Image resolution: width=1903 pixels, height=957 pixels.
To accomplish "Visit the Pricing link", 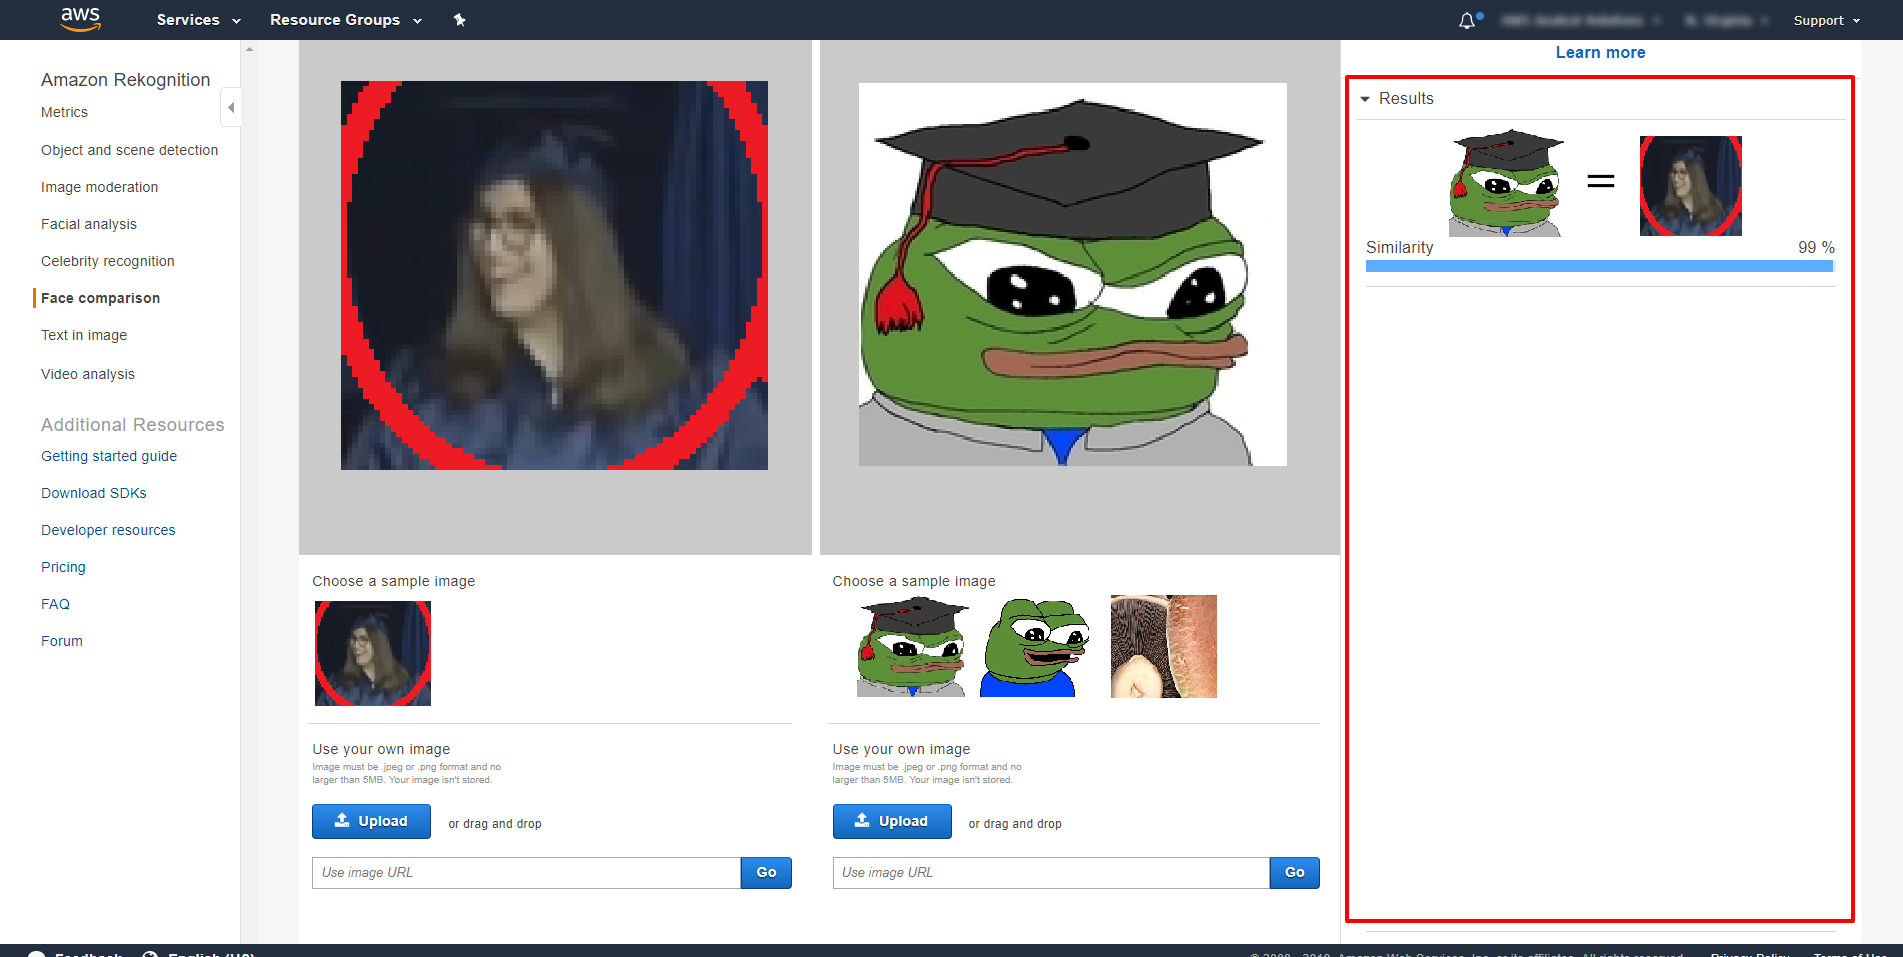I will [x=63, y=567].
